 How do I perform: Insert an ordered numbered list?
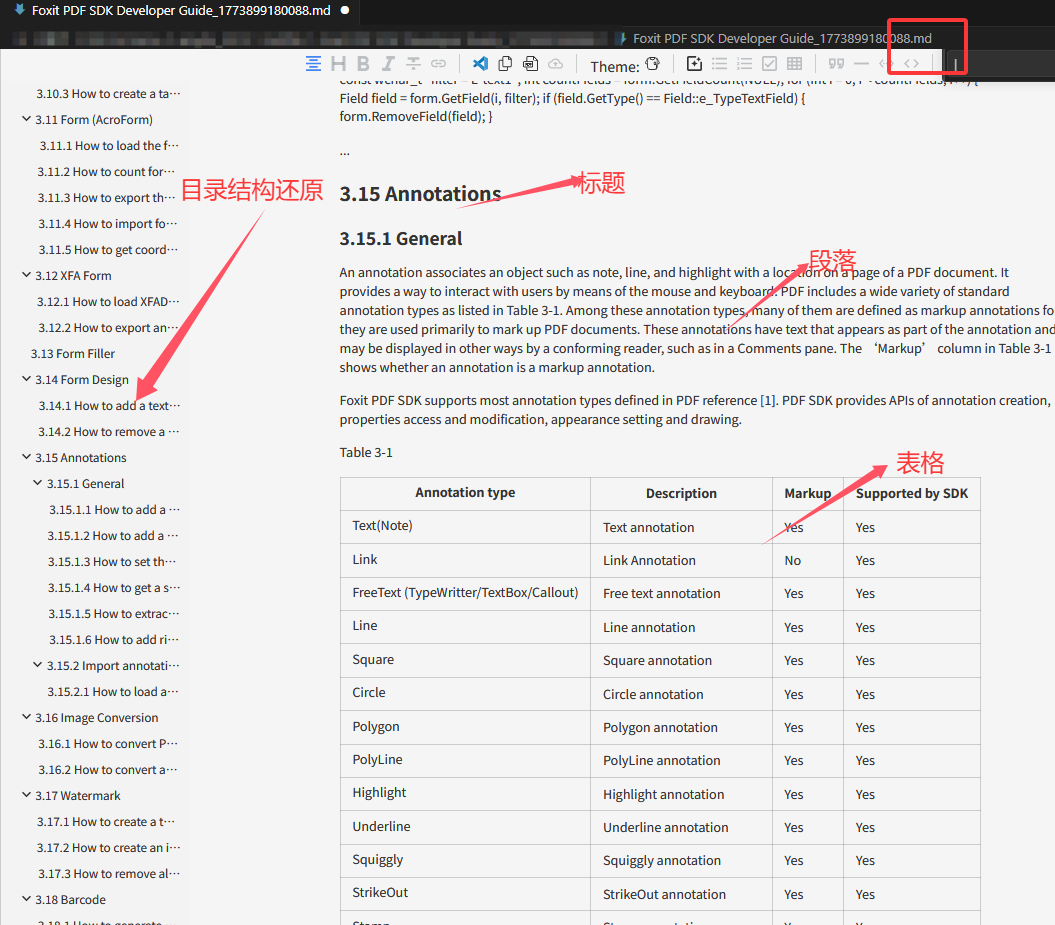pos(744,64)
